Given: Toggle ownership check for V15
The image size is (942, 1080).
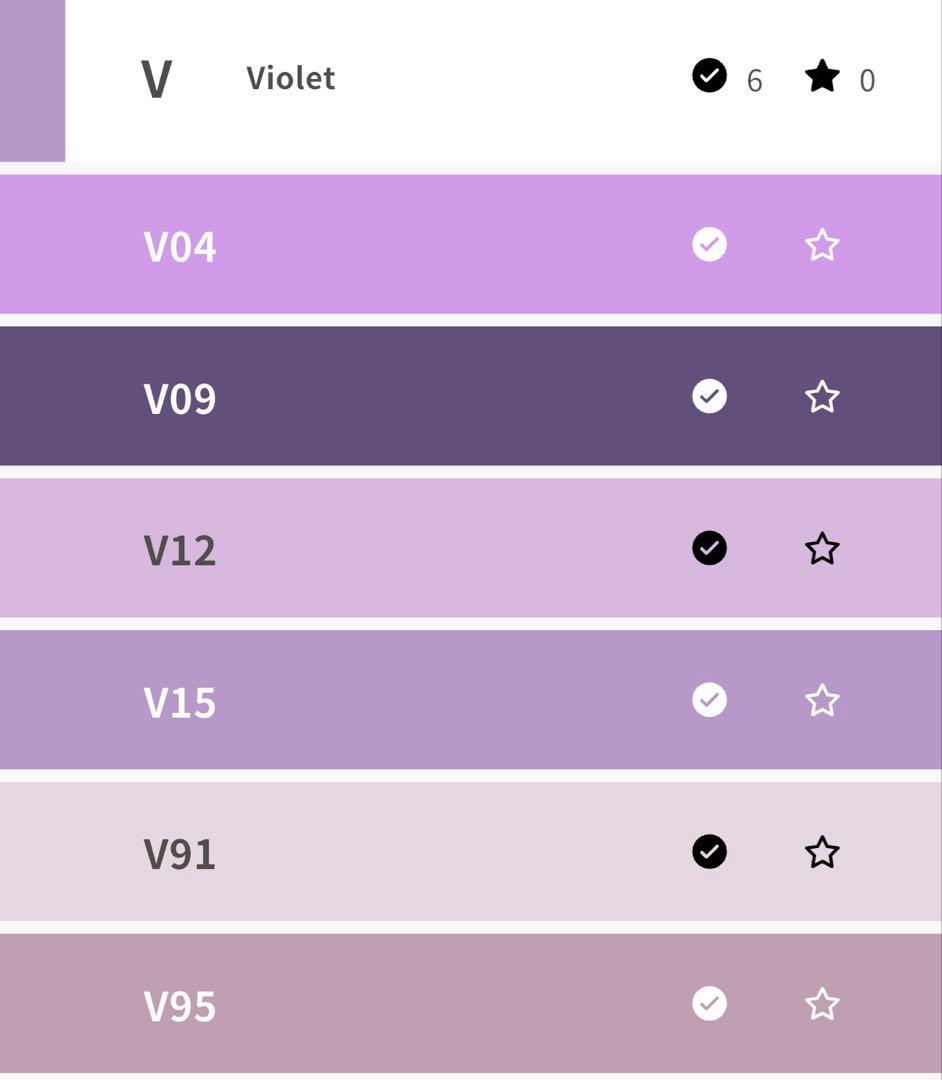Looking at the screenshot, I should pos(709,700).
